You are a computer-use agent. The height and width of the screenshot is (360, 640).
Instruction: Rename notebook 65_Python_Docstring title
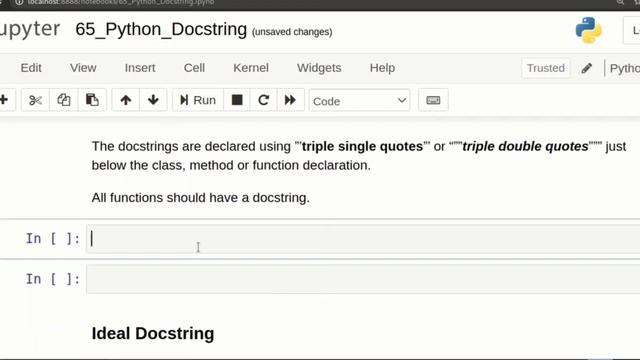click(161, 29)
